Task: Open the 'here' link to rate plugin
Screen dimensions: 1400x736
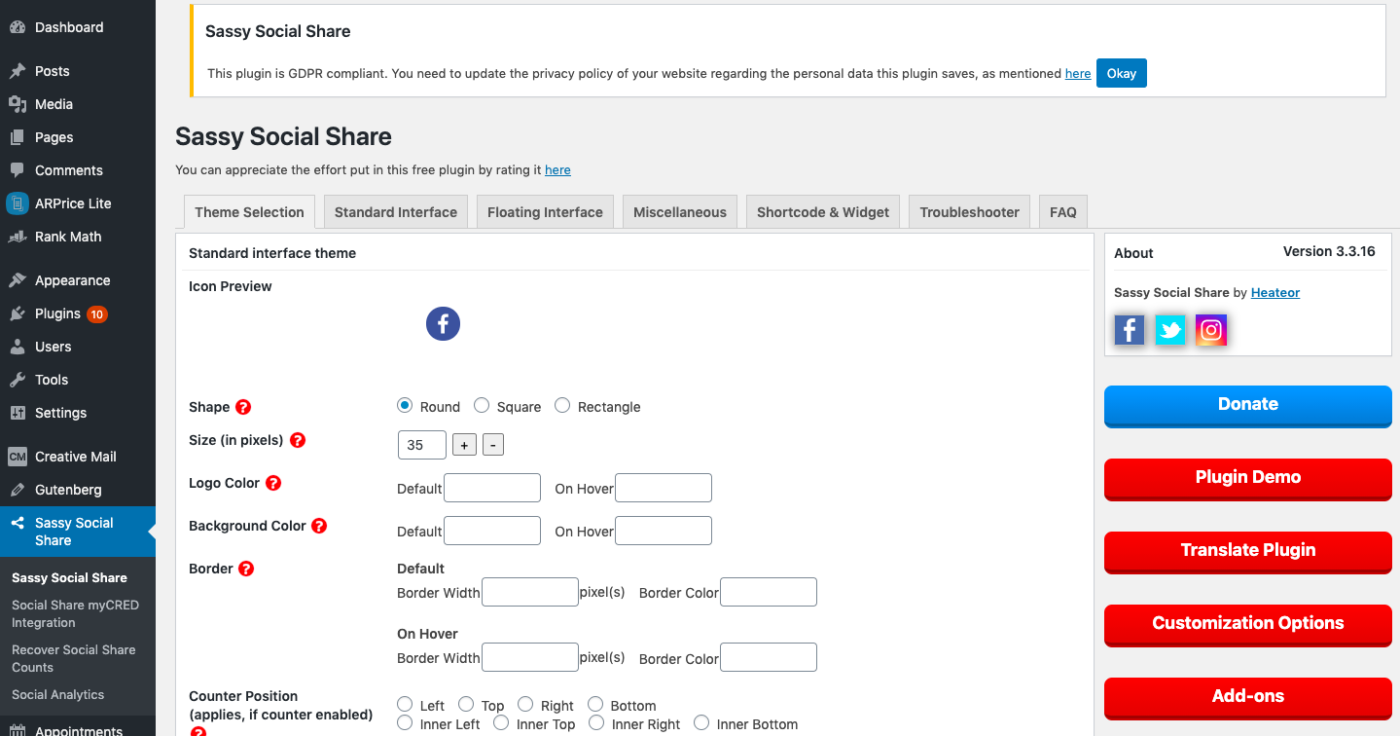Action: [x=558, y=170]
